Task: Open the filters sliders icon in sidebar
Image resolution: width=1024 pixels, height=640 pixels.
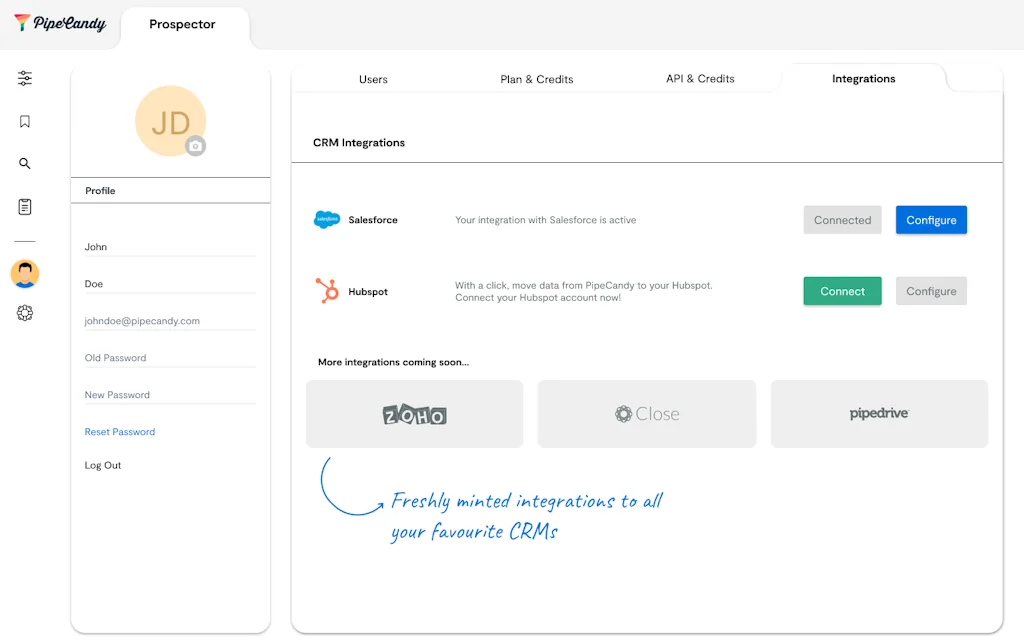Action: pos(25,79)
